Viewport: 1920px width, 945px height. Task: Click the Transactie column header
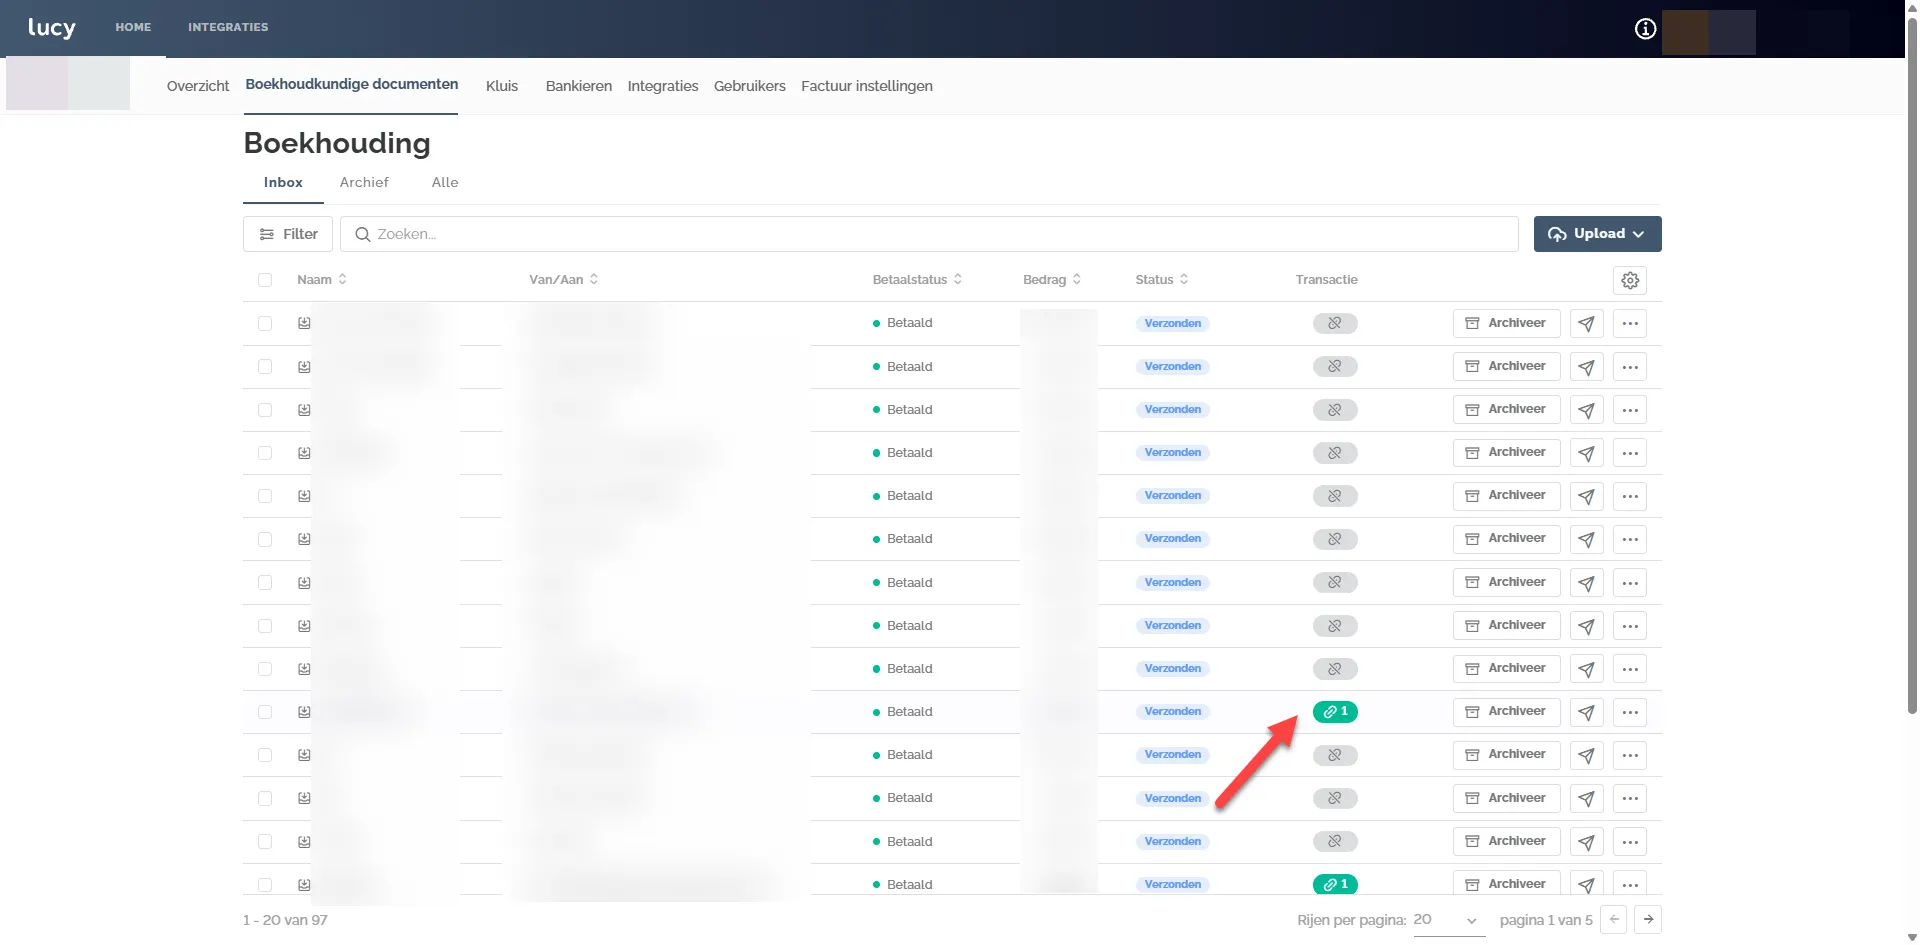pyautogui.click(x=1326, y=280)
